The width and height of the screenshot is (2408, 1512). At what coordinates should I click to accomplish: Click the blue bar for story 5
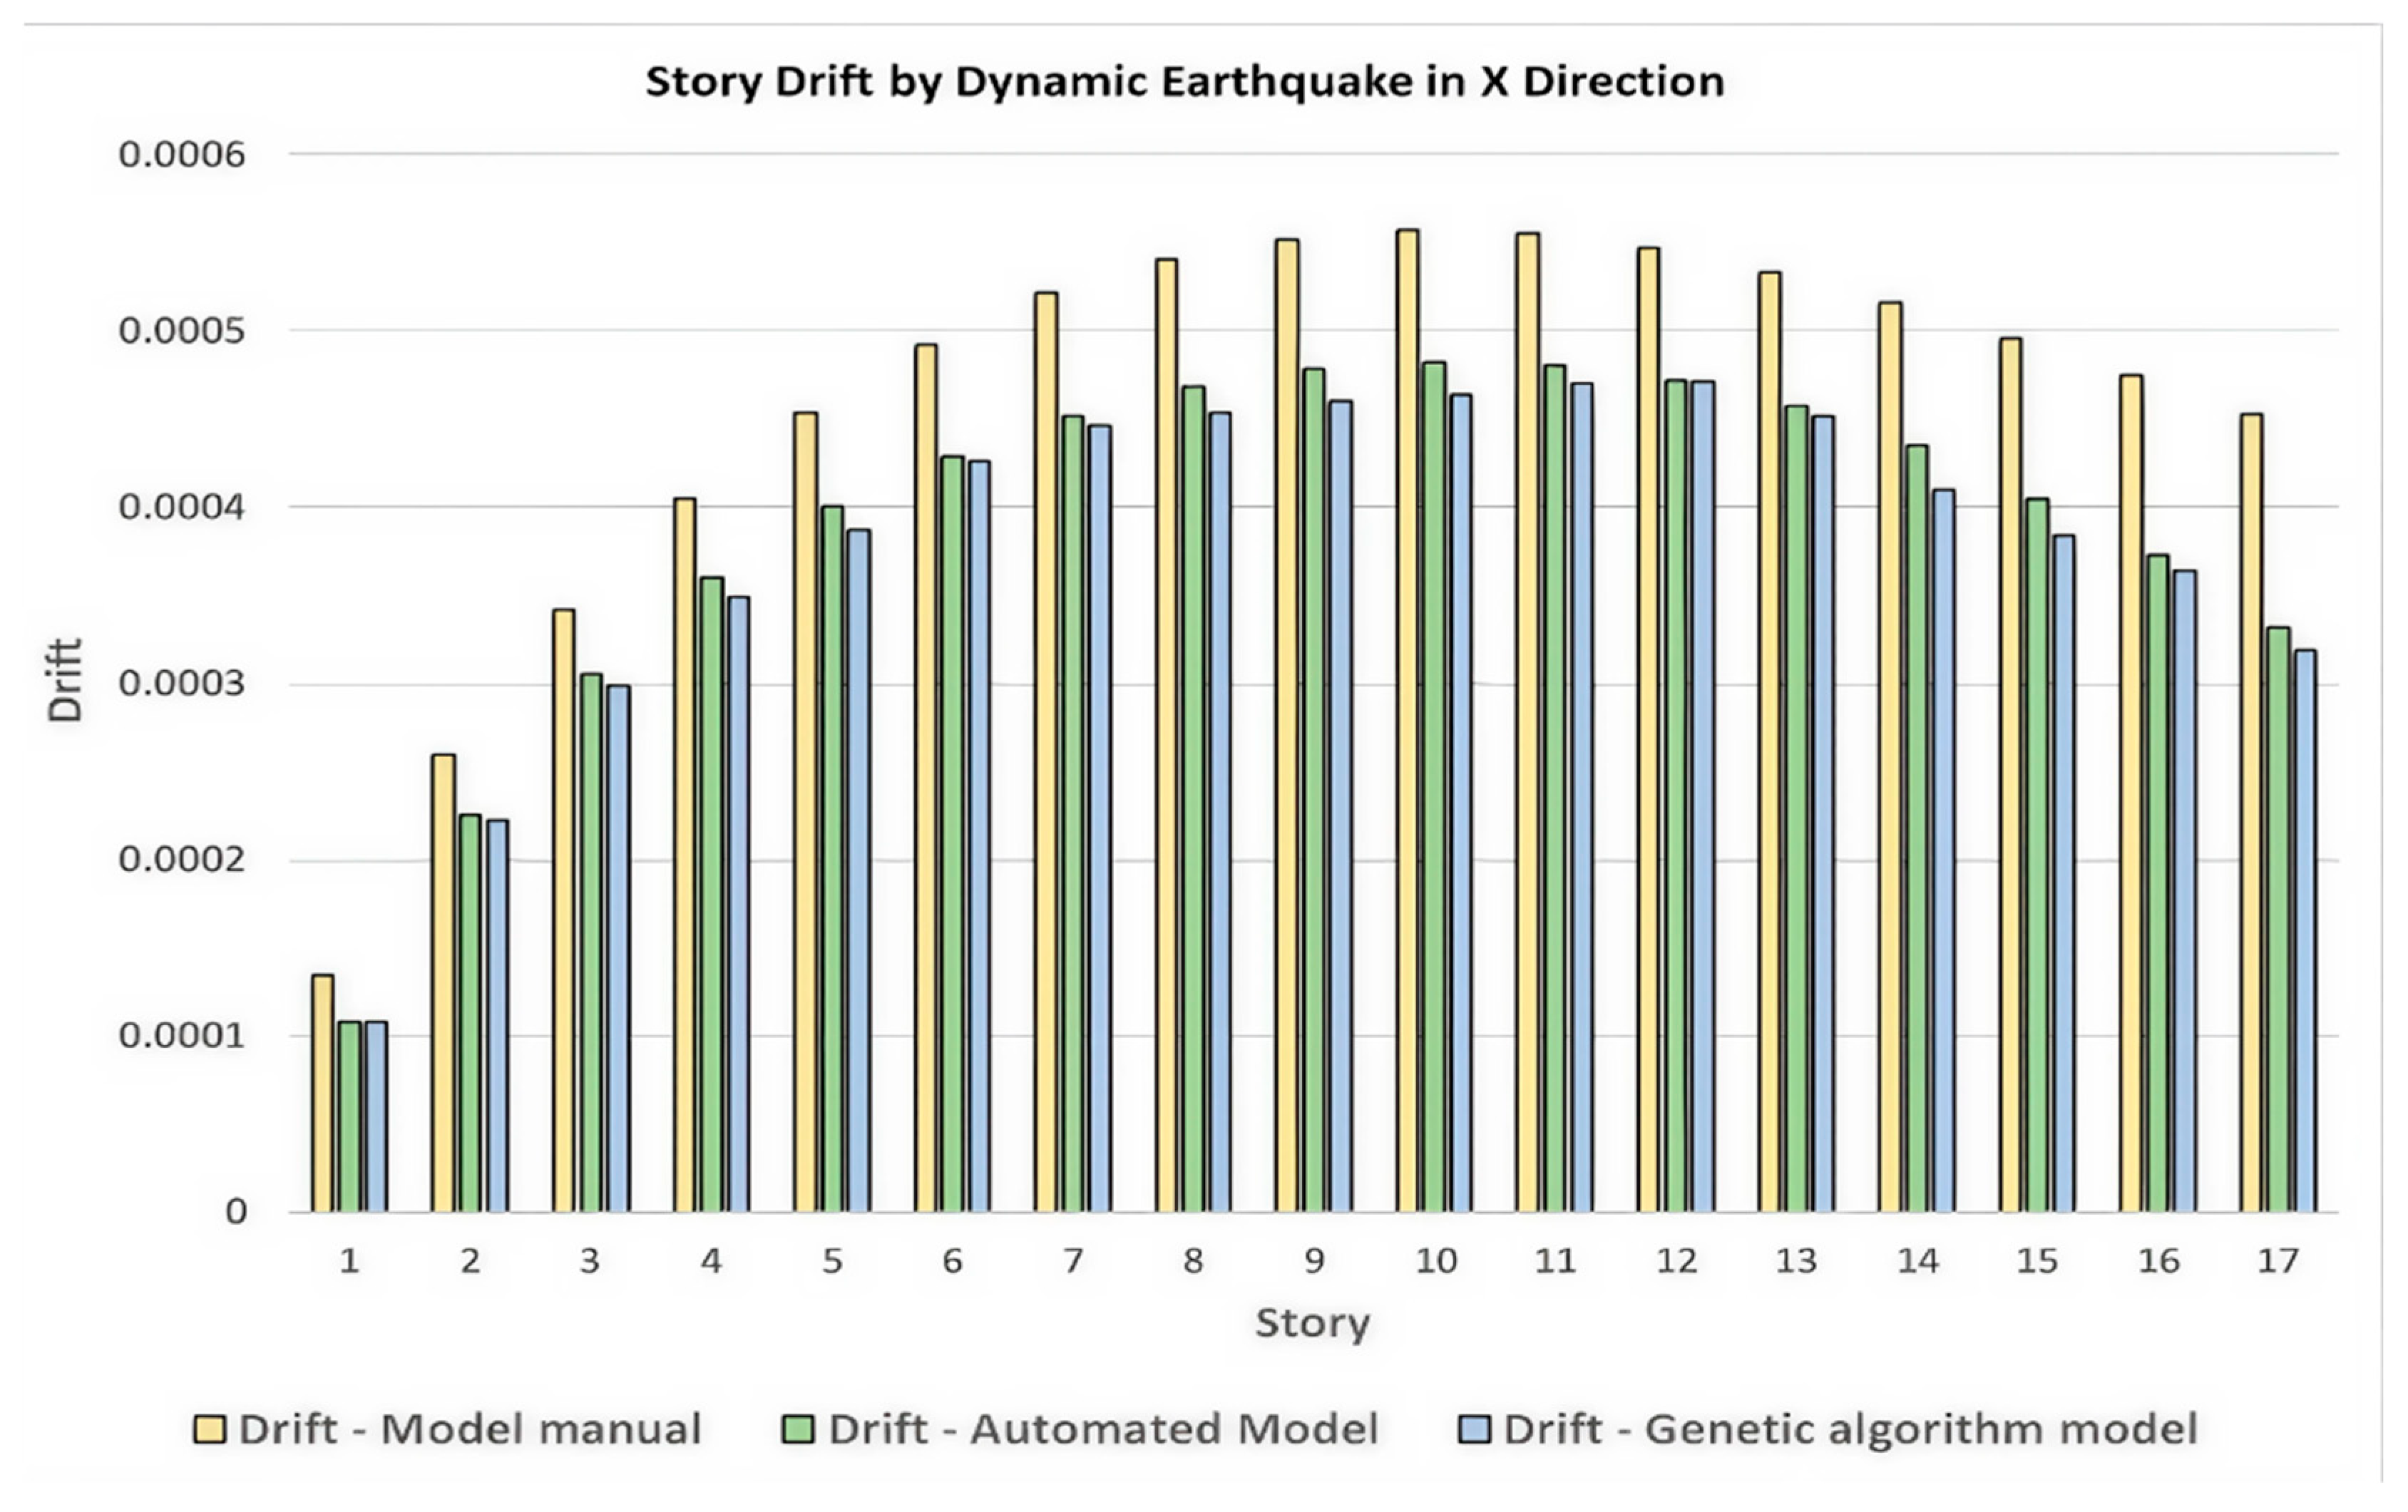point(858,870)
